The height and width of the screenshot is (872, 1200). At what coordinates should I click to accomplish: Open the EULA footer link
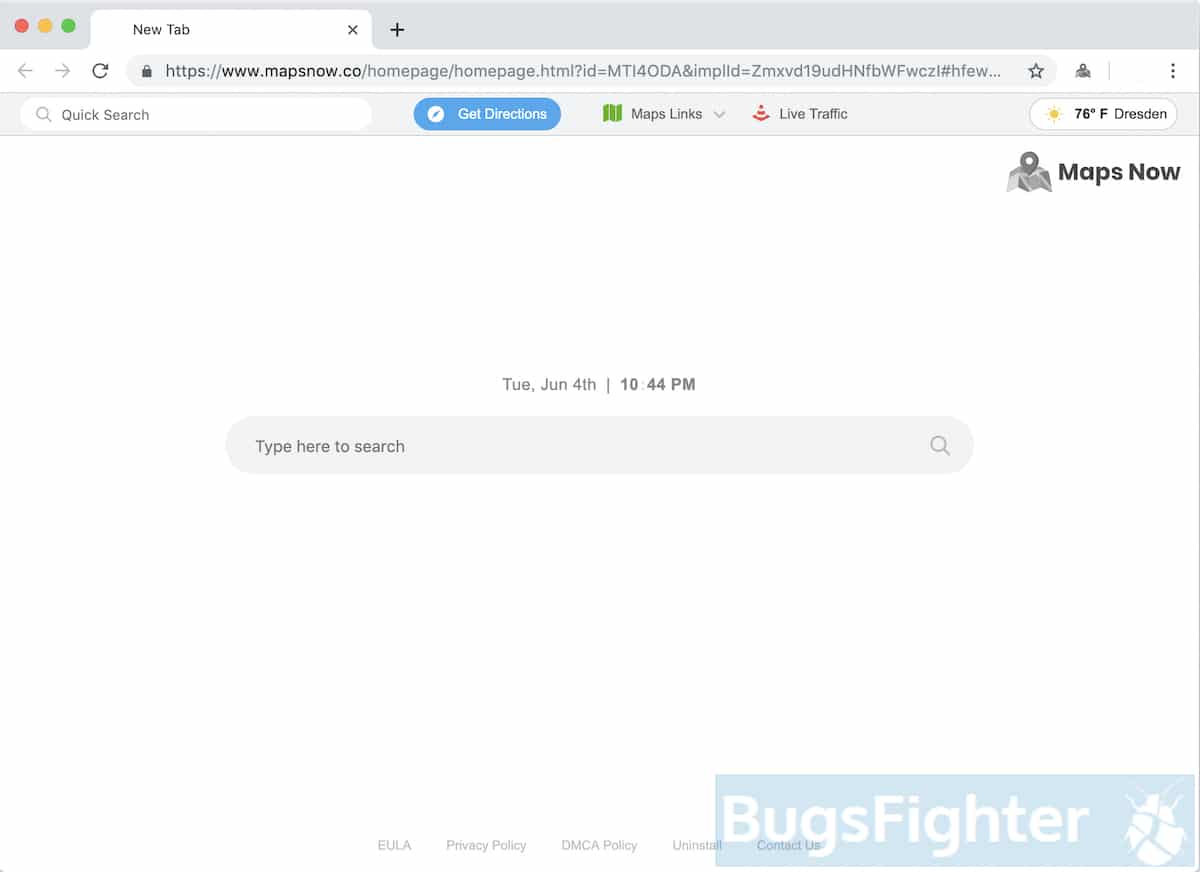pyautogui.click(x=394, y=845)
